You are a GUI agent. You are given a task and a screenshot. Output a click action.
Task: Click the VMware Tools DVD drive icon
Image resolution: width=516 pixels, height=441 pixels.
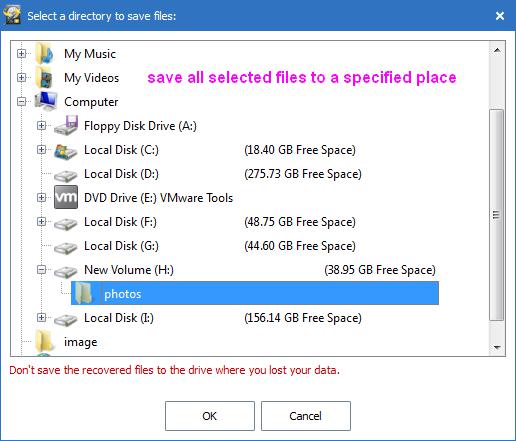pyautogui.click(x=66, y=197)
